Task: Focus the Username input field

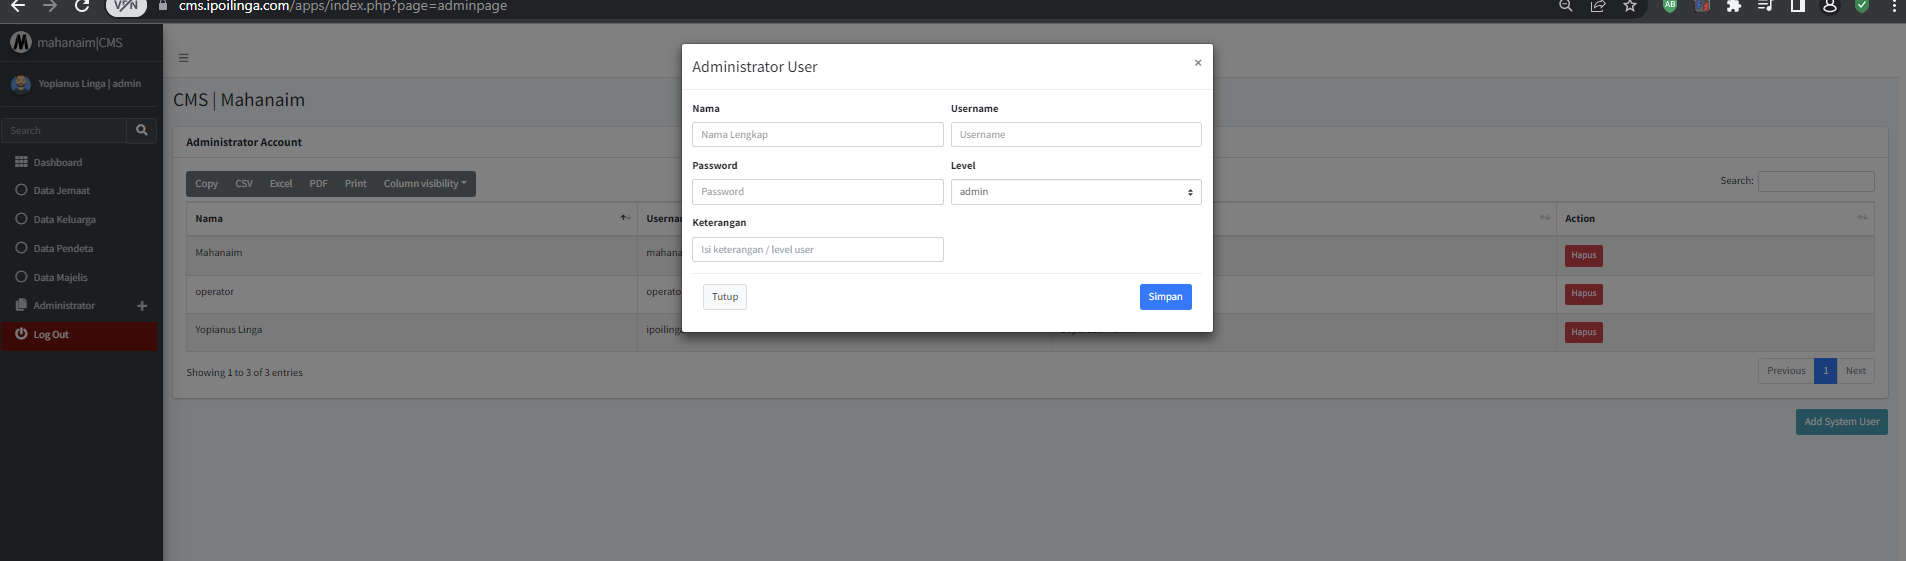Action: [x=1076, y=135]
